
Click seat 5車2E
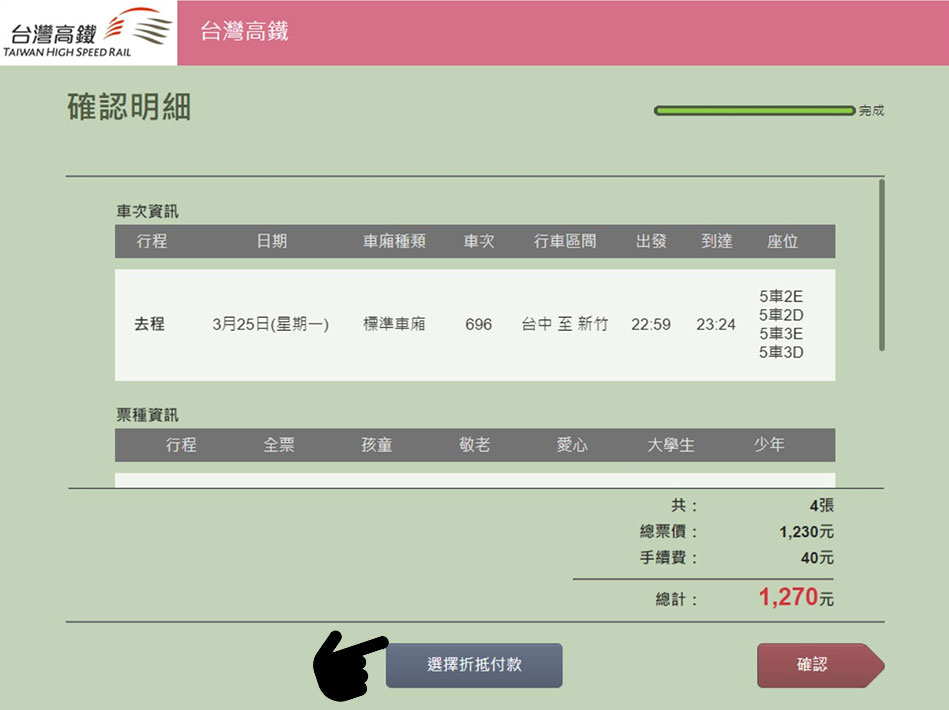click(x=781, y=296)
